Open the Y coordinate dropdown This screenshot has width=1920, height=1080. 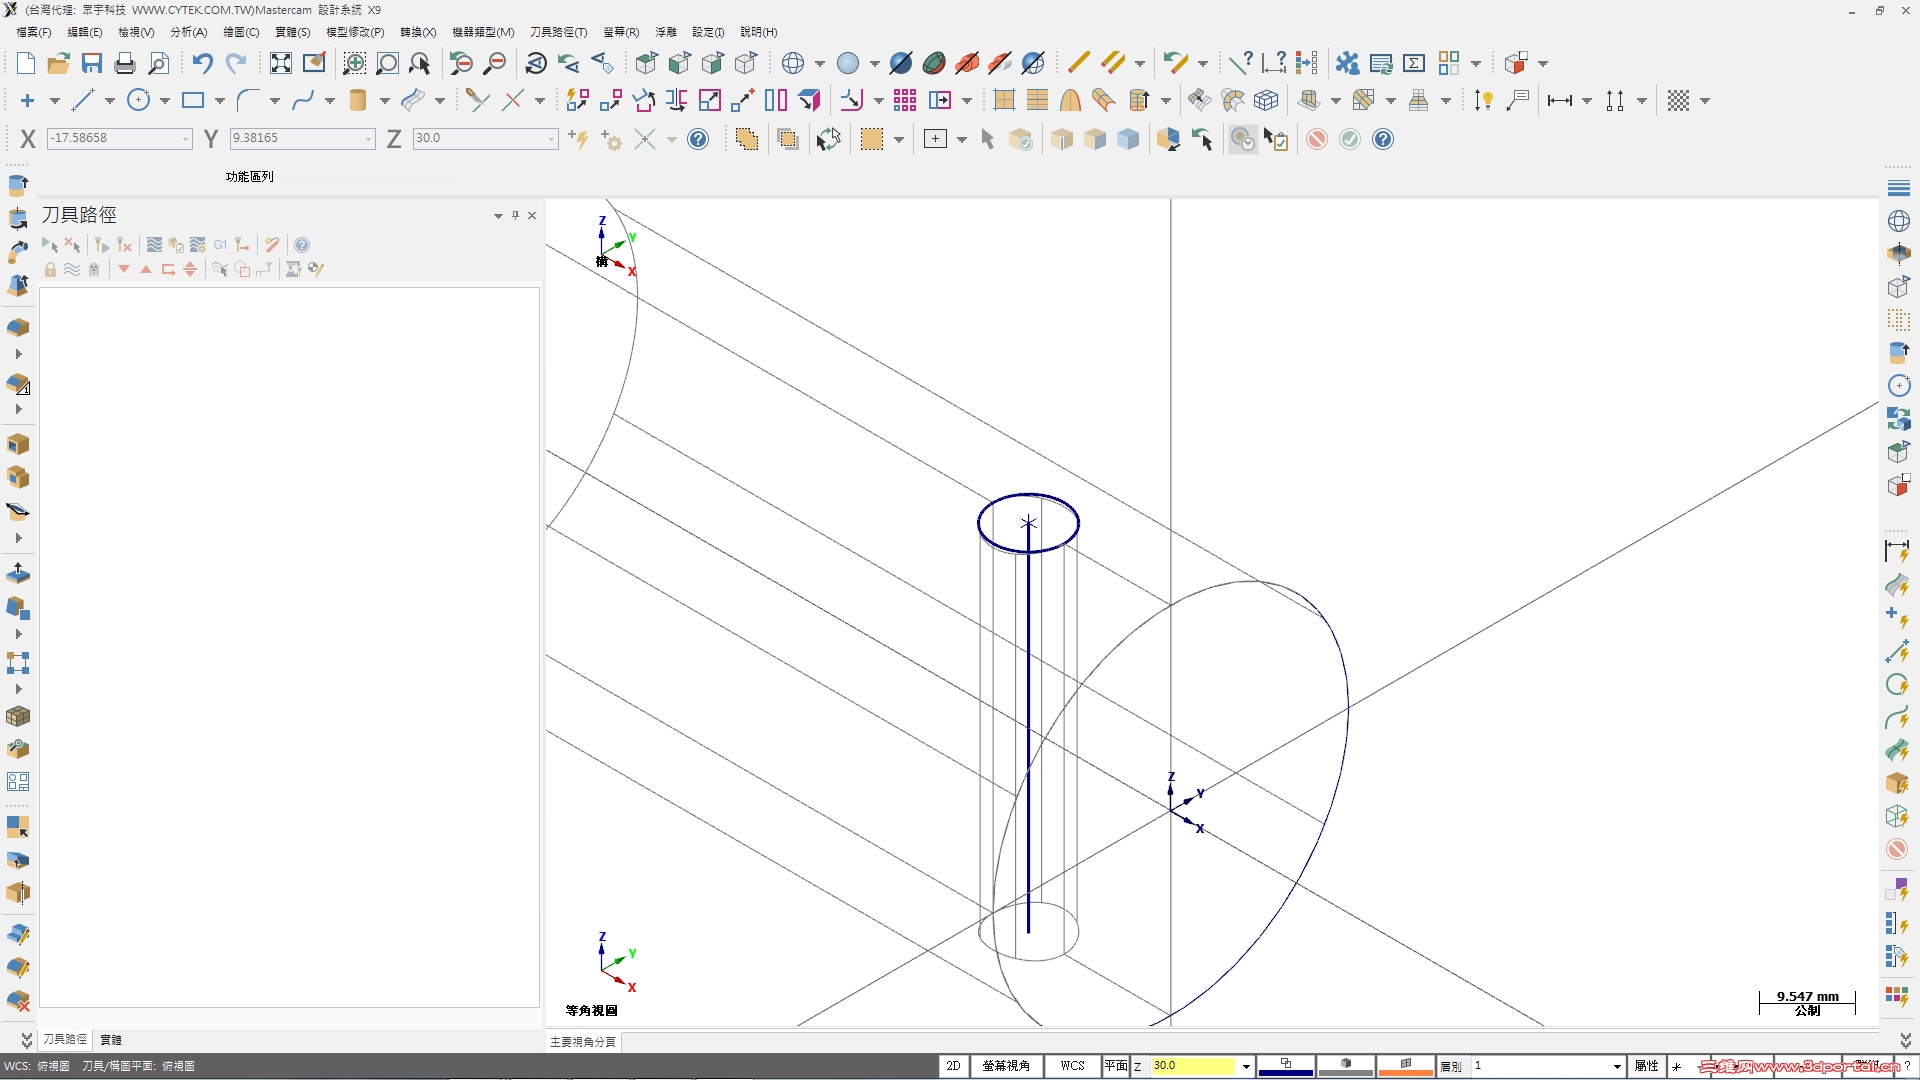(x=369, y=138)
